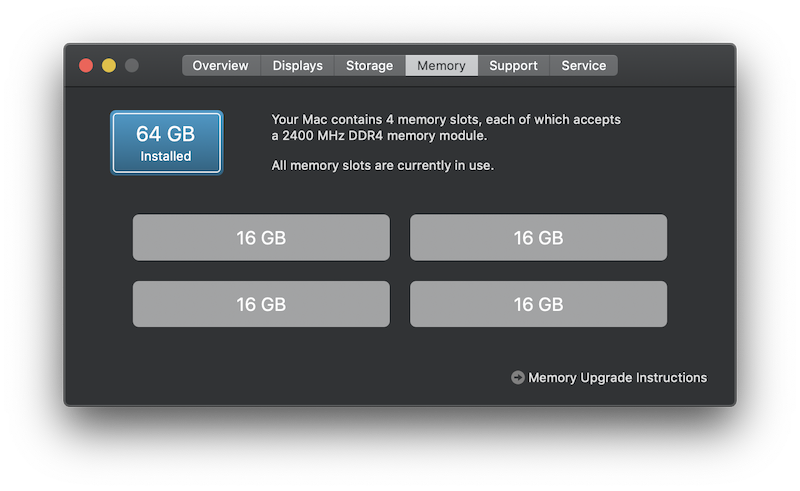The height and width of the screenshot is (491, 800).
Task: Click the 'Your Mac contains 4 memory slots' line
Action: pyautogui.click(x=446, y=119)
